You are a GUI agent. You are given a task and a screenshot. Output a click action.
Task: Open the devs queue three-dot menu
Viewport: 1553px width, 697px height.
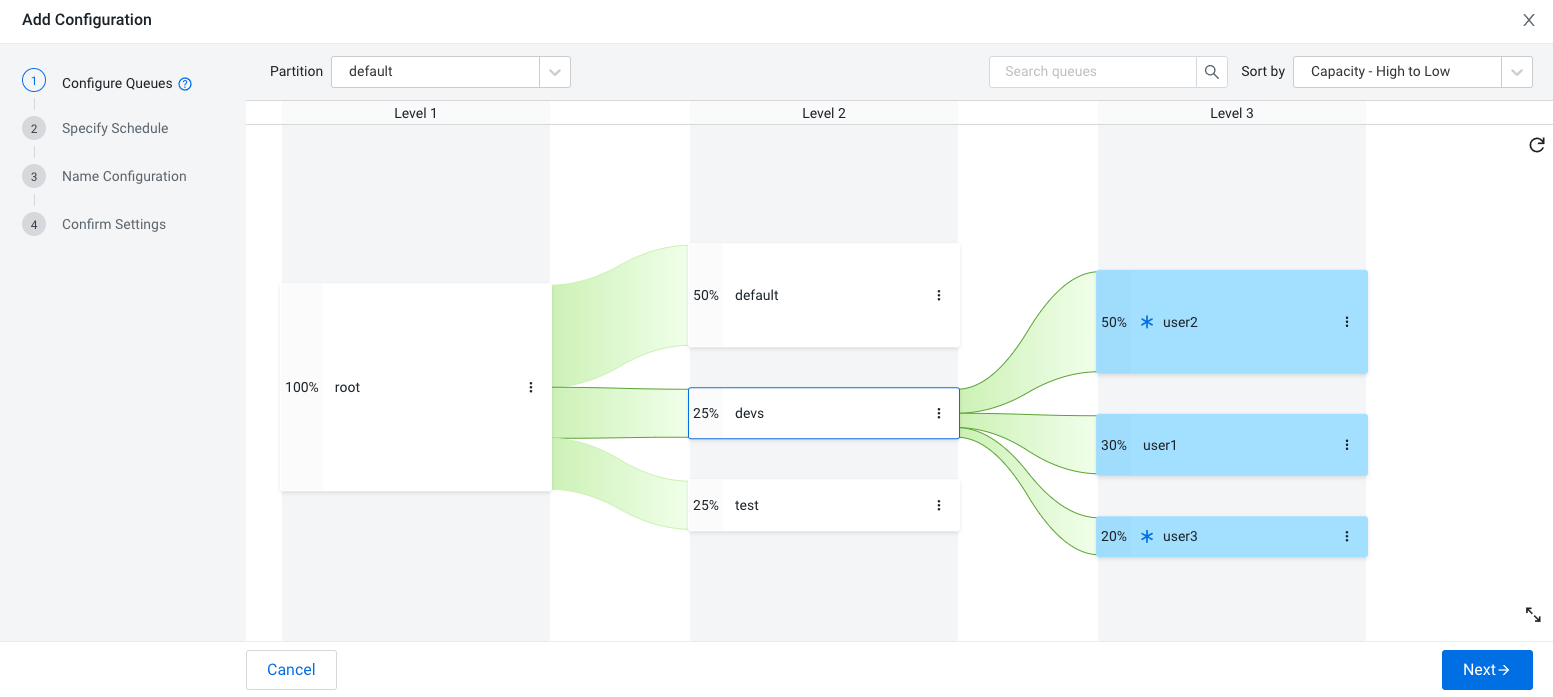click(939, 413)
